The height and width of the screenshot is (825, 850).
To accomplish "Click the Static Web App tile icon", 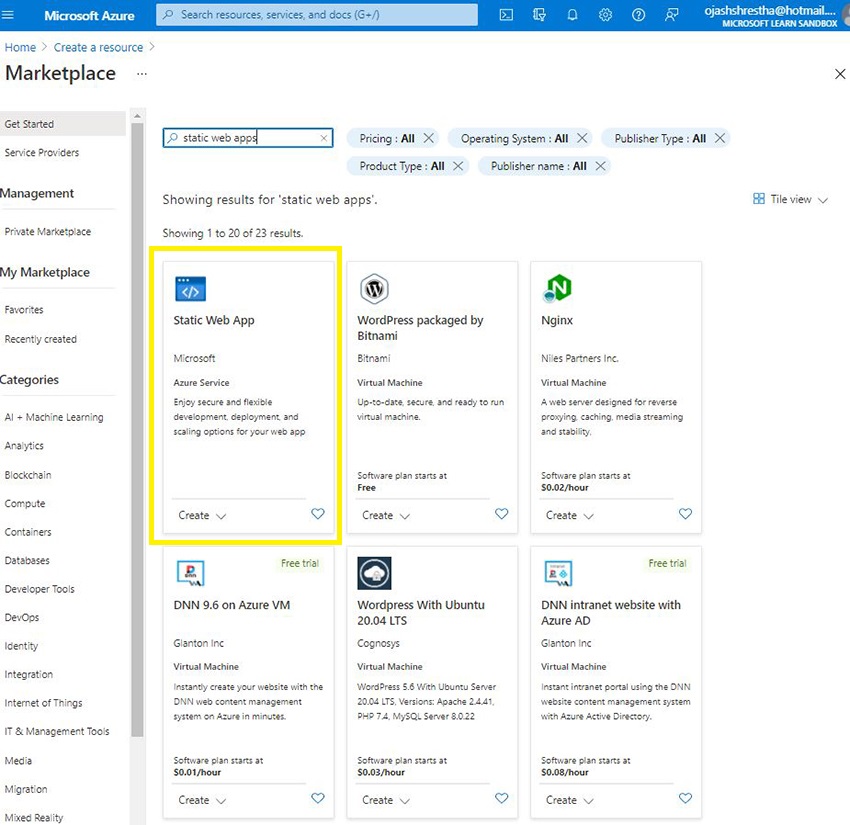I will (x=190, y=289).
